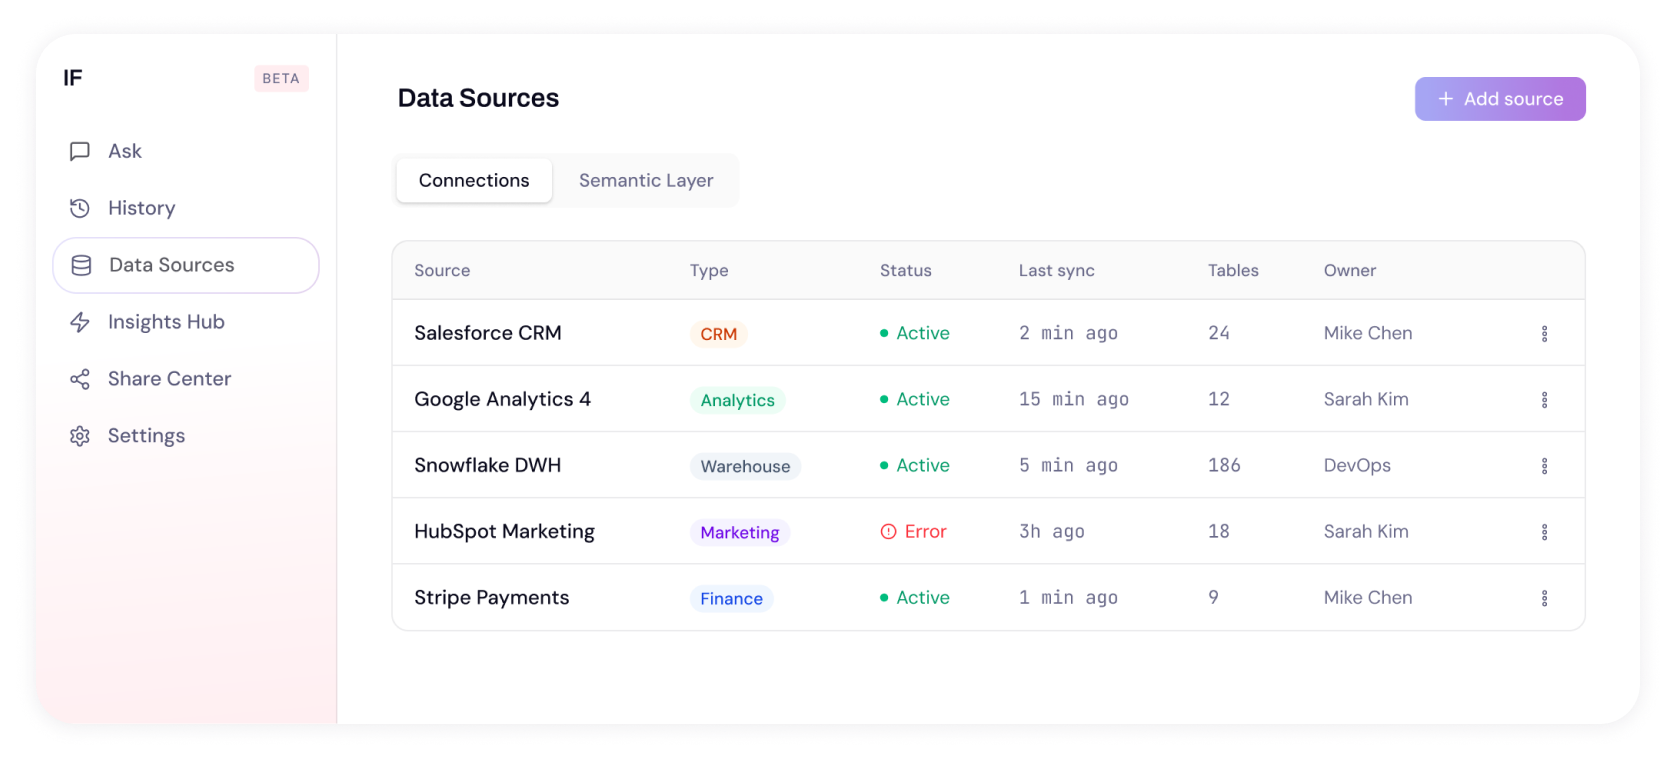Image resolution: width=1676 pixels, height=762 pixels.
Task: Click Sarah Kim in HubSpot Marketing row
Action: point(1366,531)
